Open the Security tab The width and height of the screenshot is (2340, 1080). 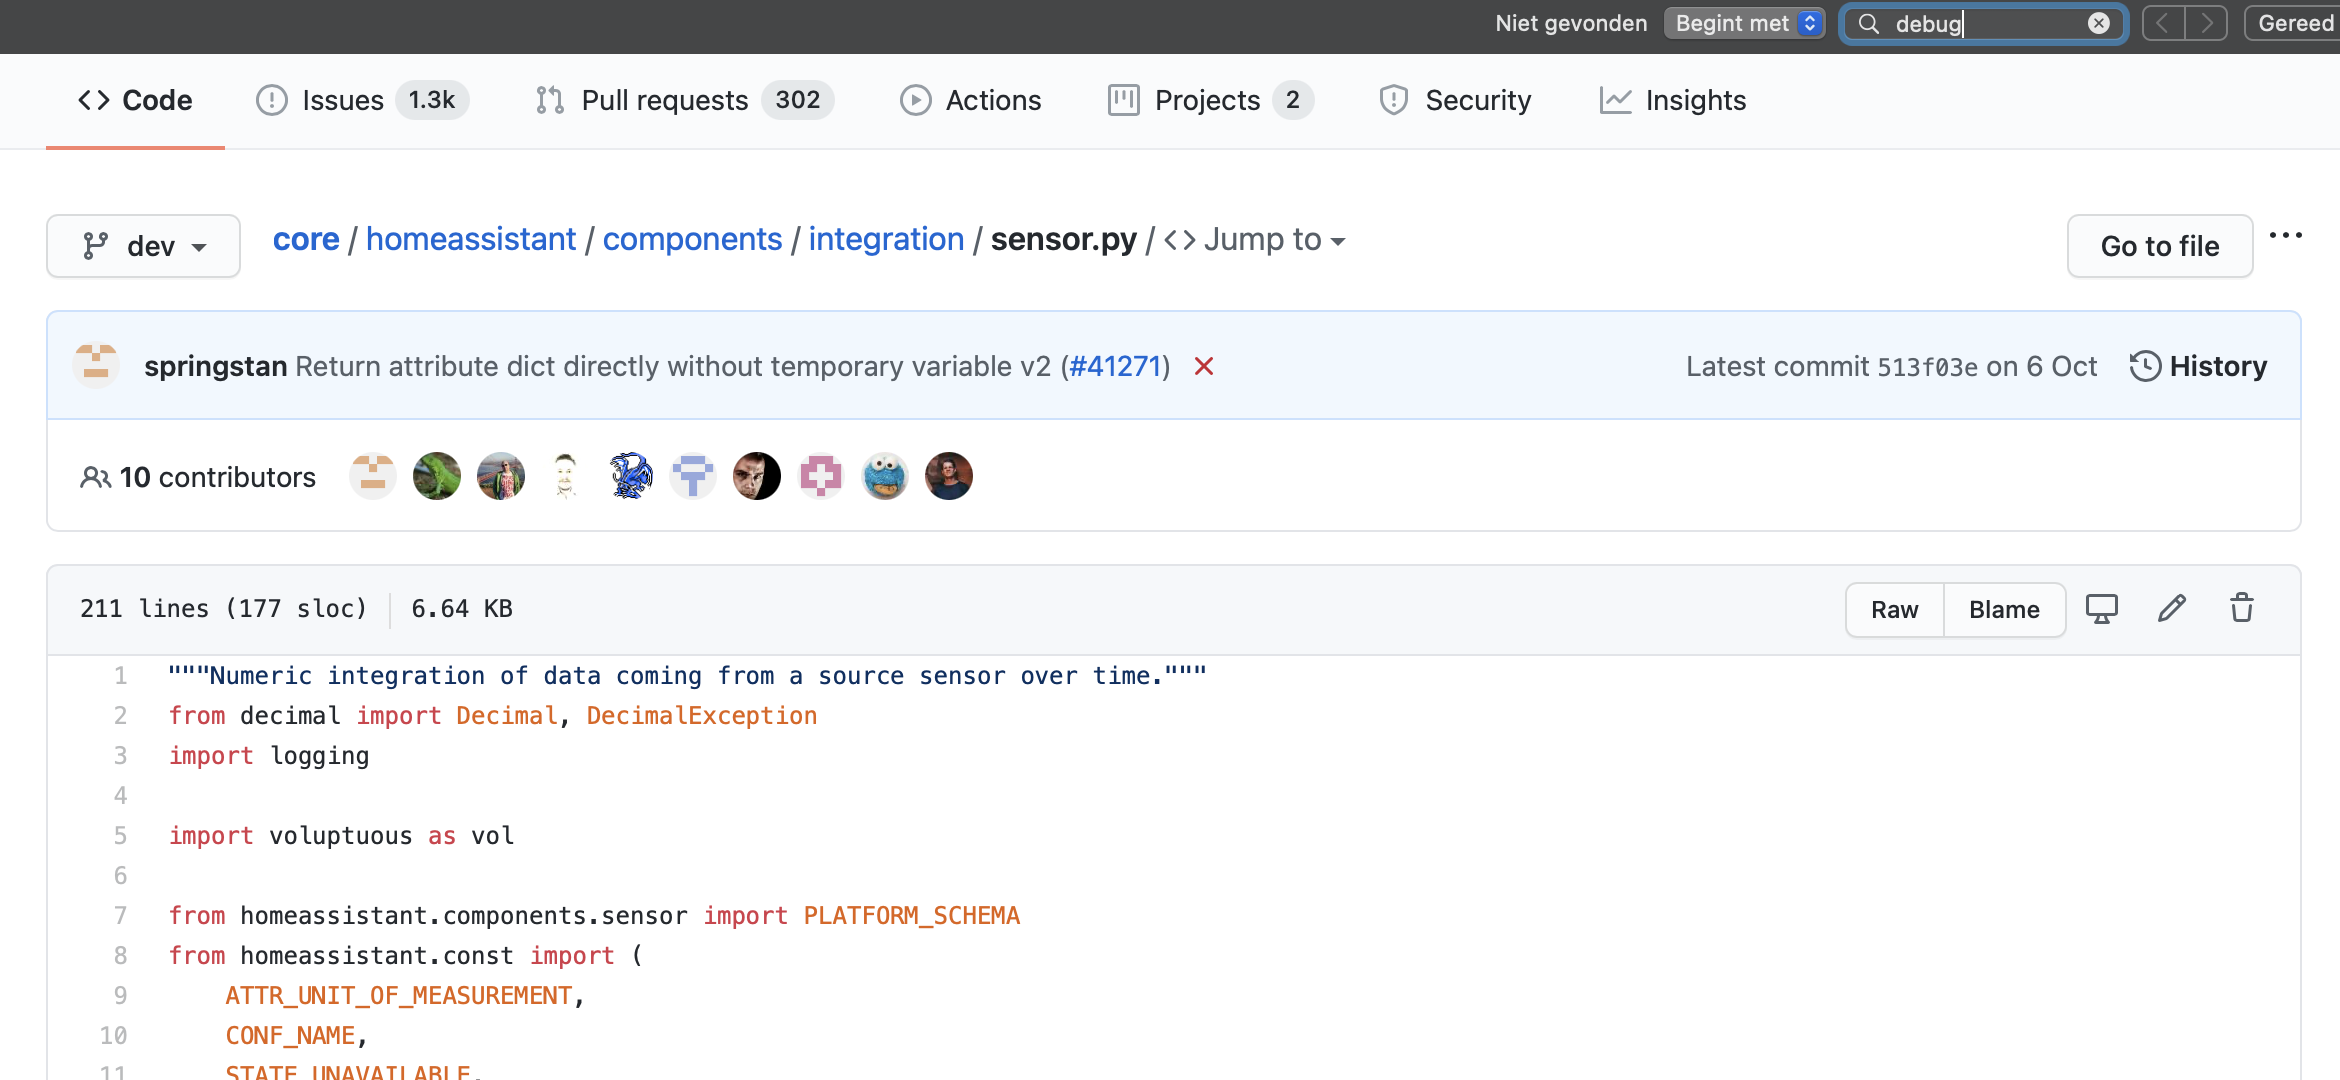pyautogui.click(x=1456, y=100)
